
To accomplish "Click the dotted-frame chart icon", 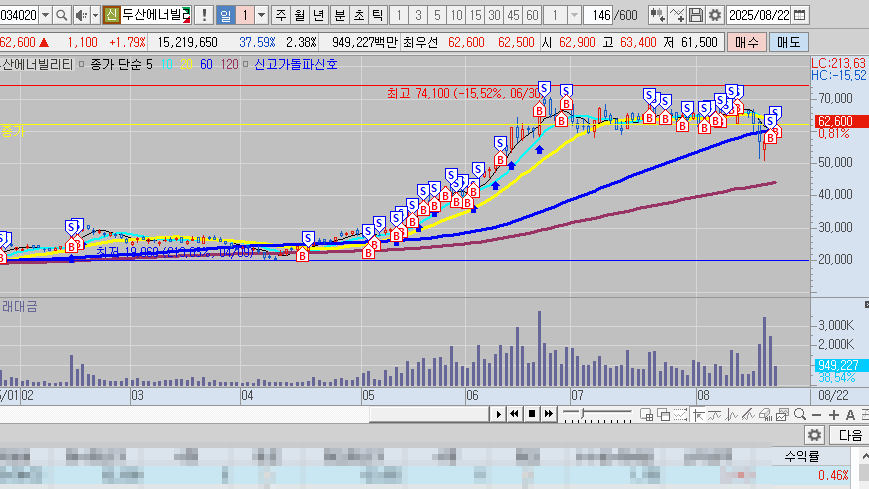I will click(x=681, y=415).
